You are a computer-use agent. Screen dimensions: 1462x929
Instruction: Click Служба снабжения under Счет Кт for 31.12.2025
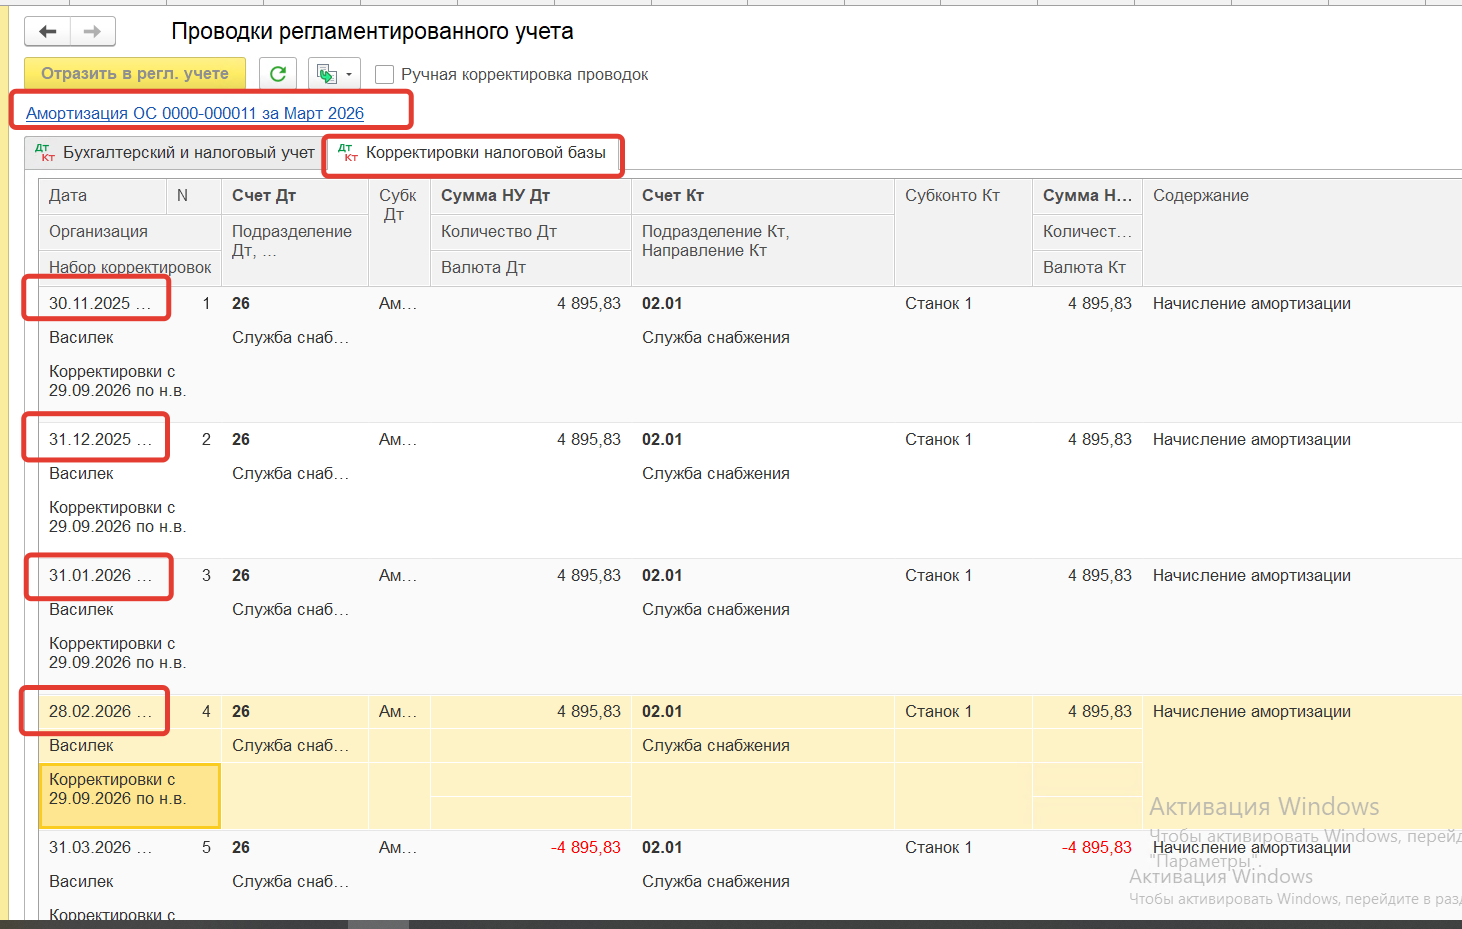coord(716,474)
